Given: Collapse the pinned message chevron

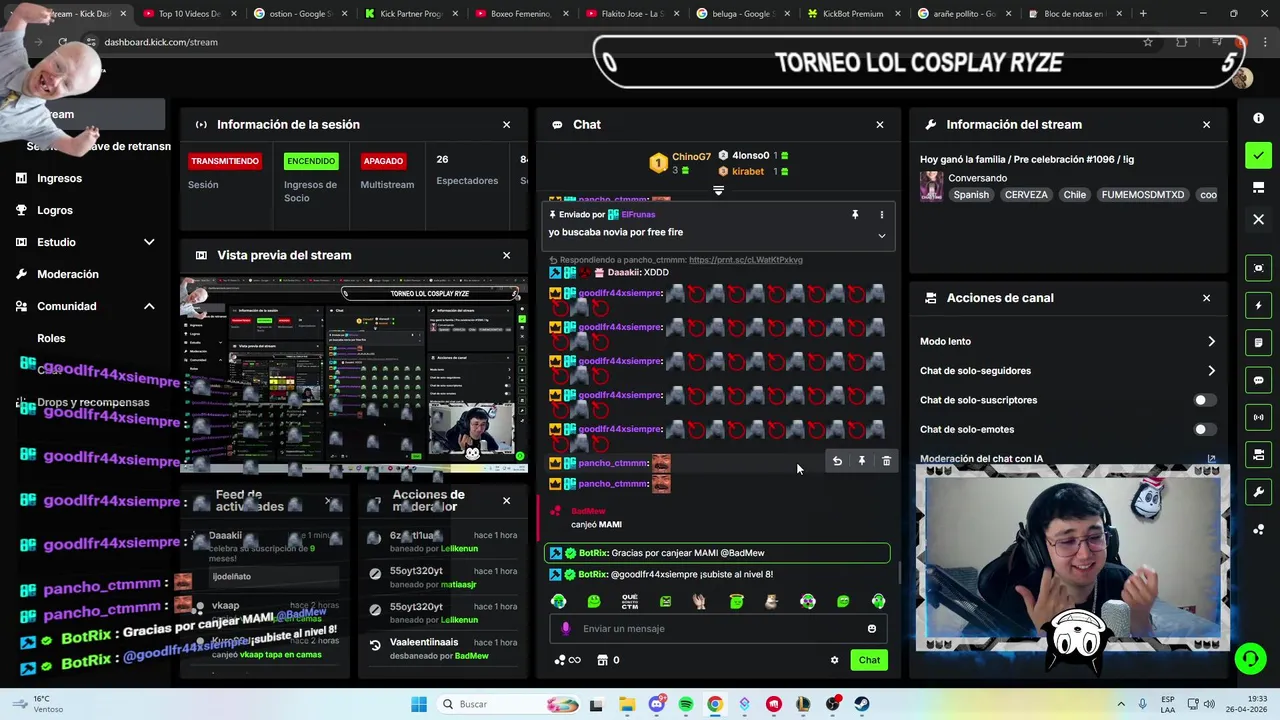Looking at the screenshot, I should pyautogui.click(x=881, y=235).
